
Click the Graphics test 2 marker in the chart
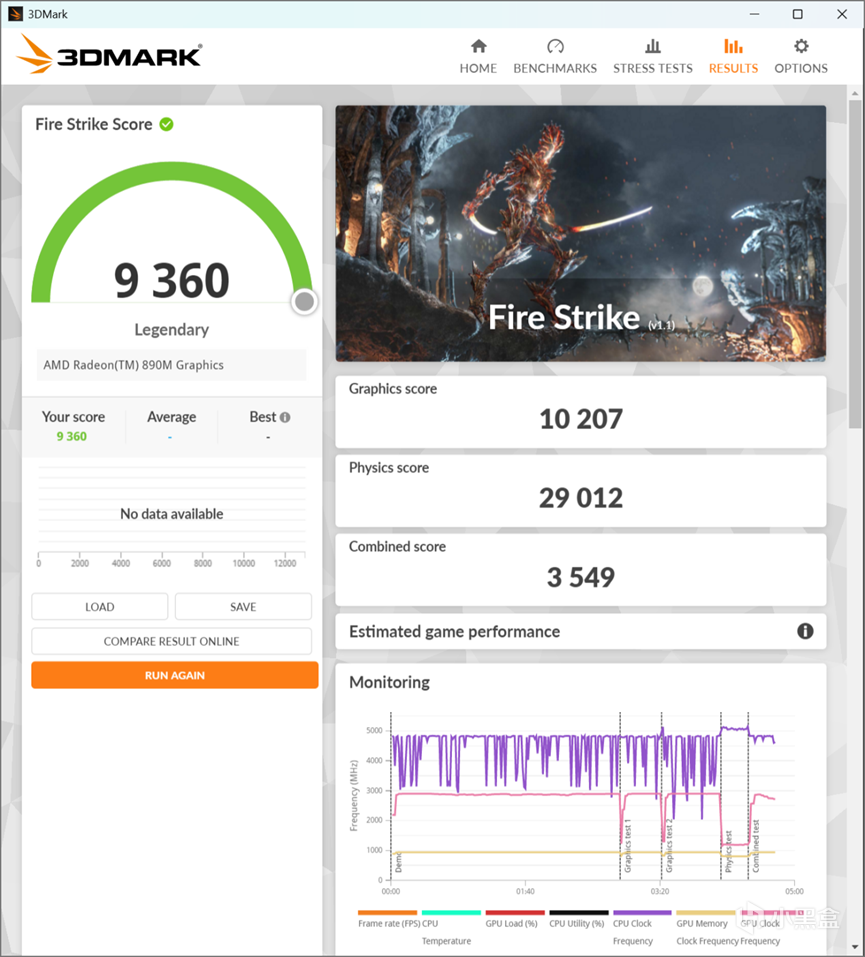click(x=669, y=848)
